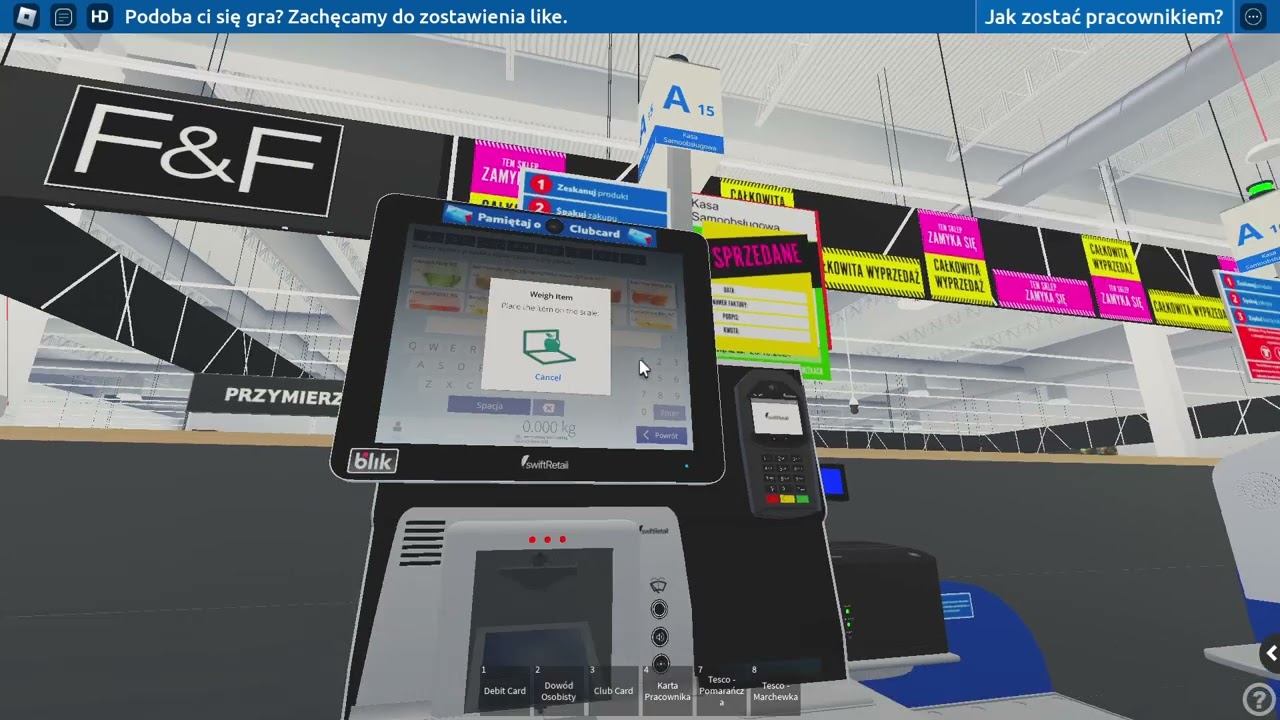This screenshot has height=720, width=1280.
Task: Click the 'Pamiętaj o Clubcard' banner
Action: point(549,226)
